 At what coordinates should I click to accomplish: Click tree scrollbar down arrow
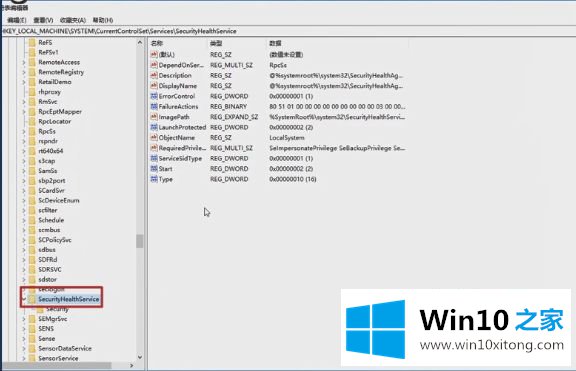[x=140, y=357]
